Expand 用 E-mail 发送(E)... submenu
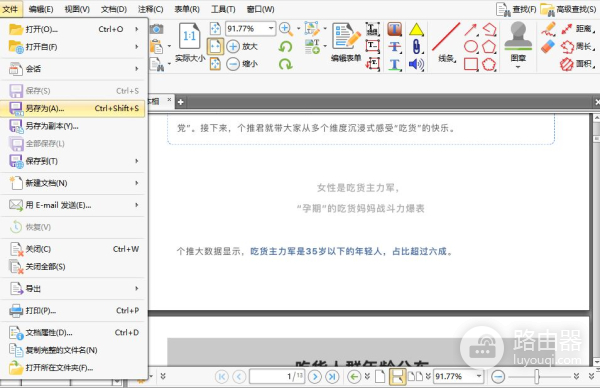 pyautogui.click(x=73, y=205)
